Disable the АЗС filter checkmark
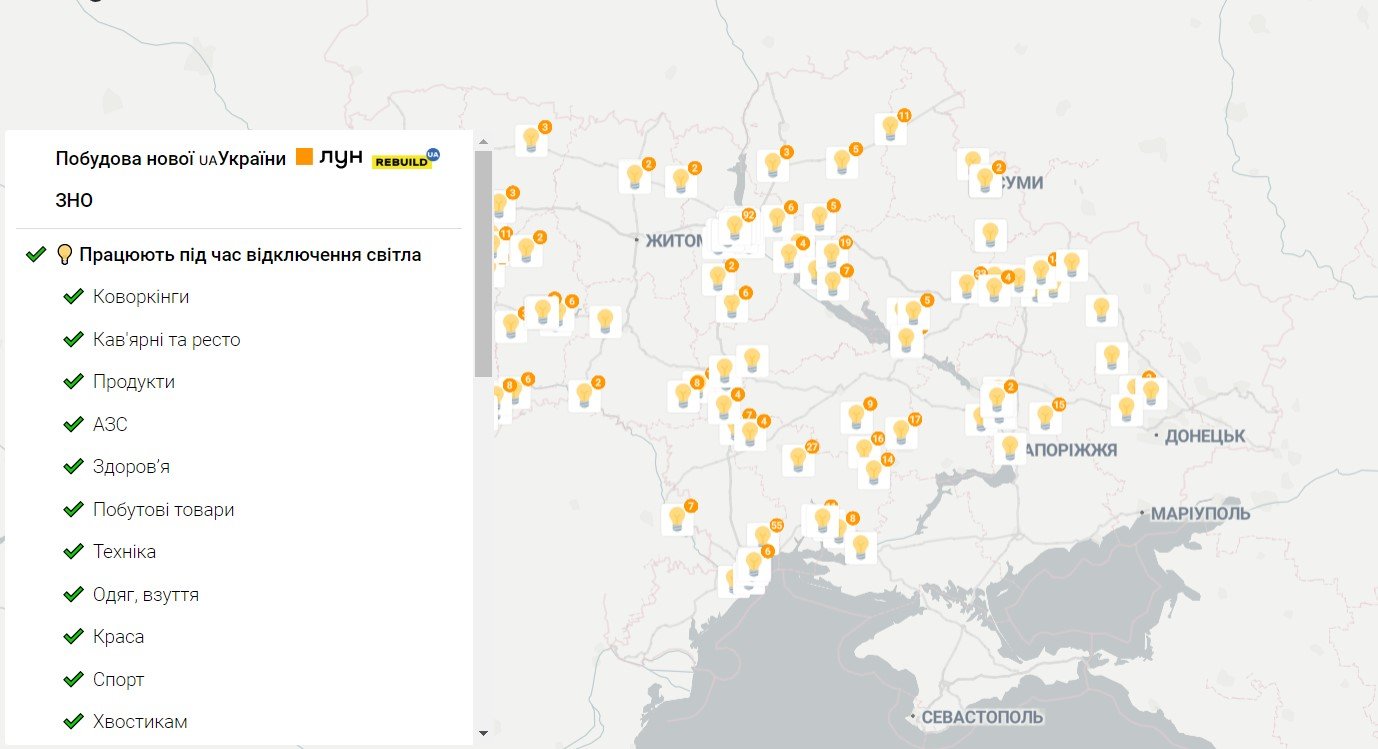 (71, 423)
